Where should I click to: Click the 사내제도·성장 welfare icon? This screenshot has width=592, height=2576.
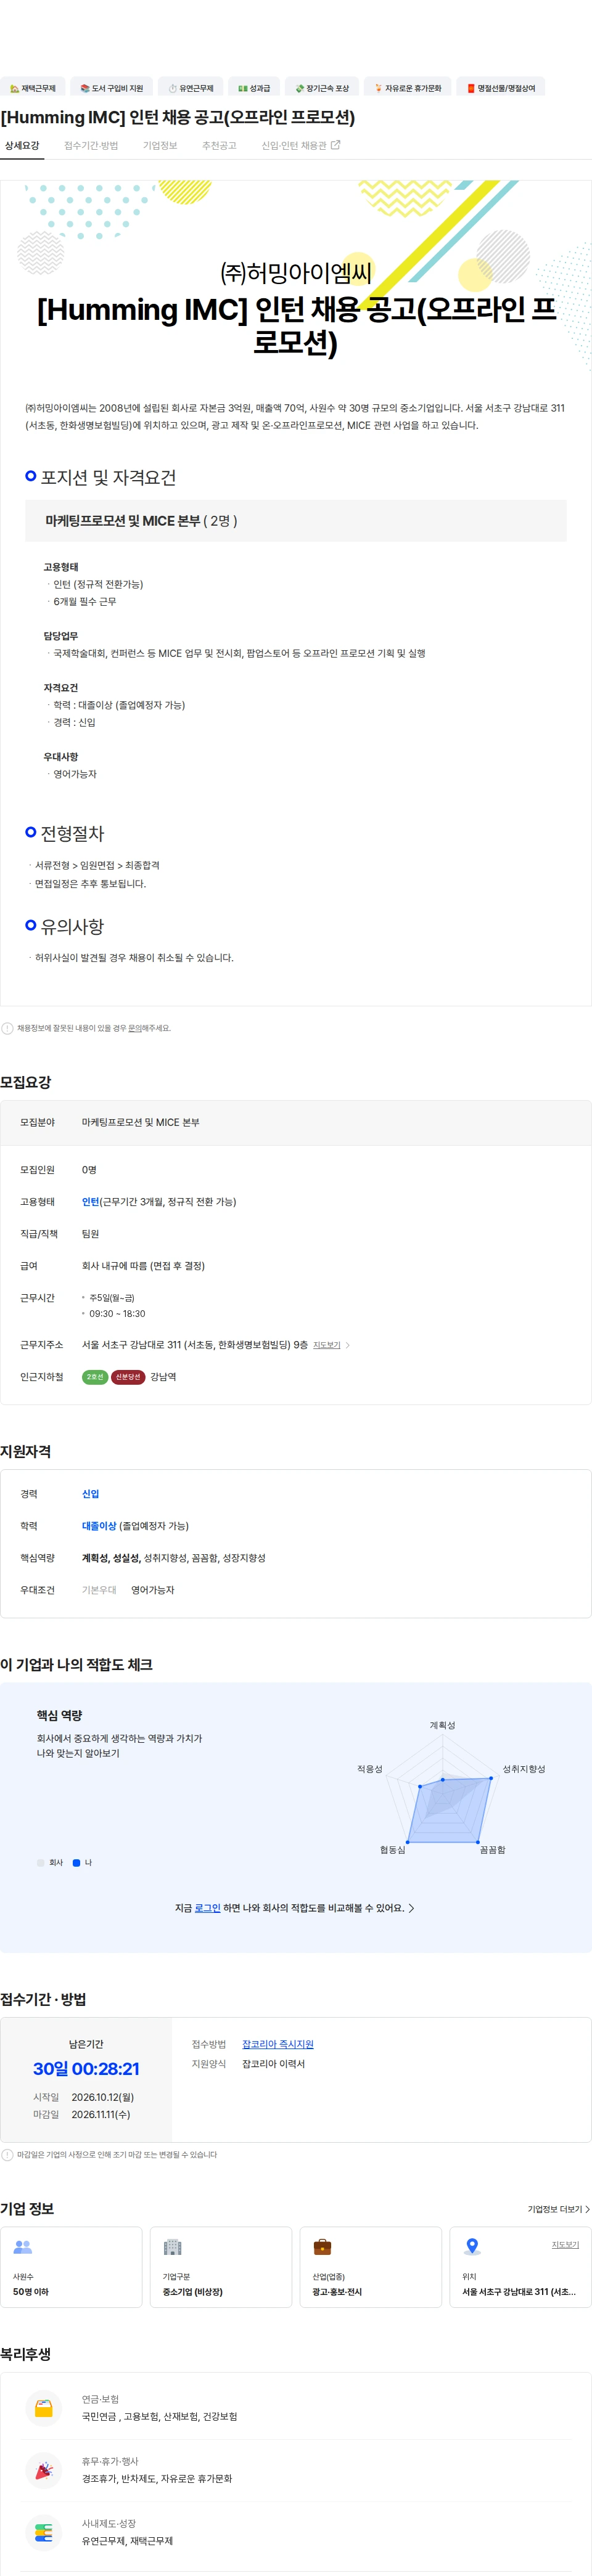[x=43, y=2532]
